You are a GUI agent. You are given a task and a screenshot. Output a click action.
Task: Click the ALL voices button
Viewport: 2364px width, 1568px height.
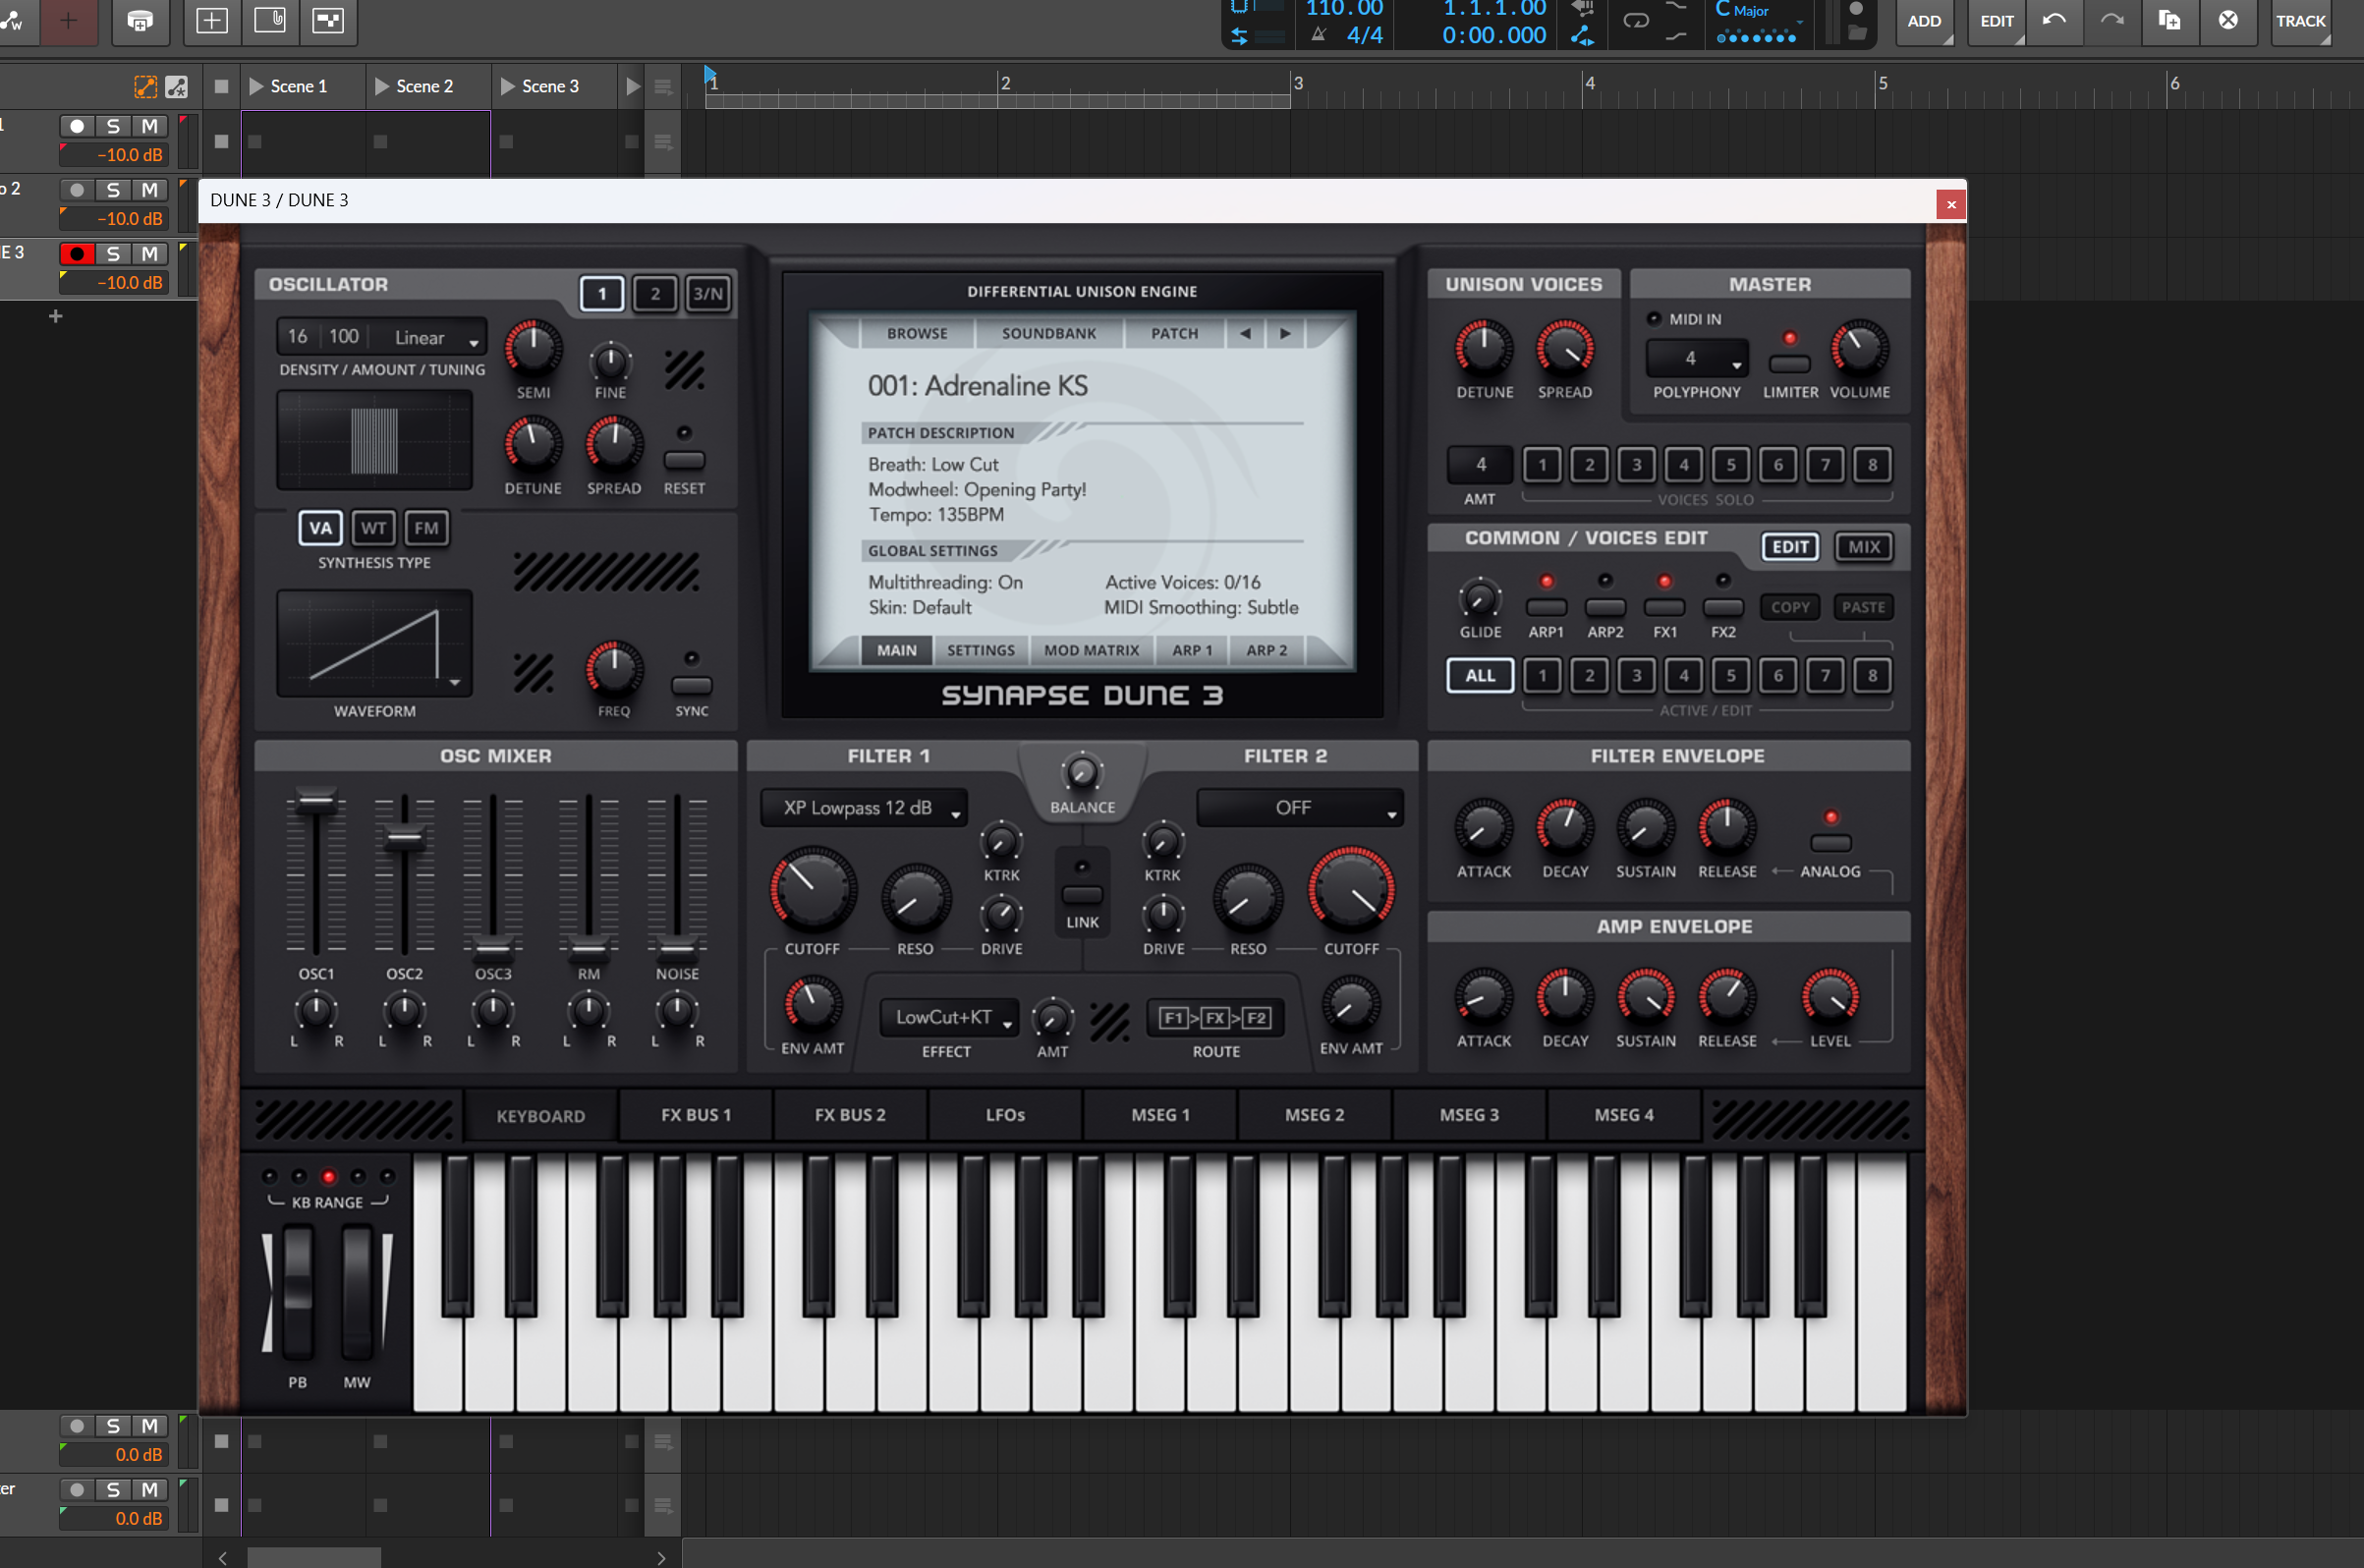click(1480, 675)
